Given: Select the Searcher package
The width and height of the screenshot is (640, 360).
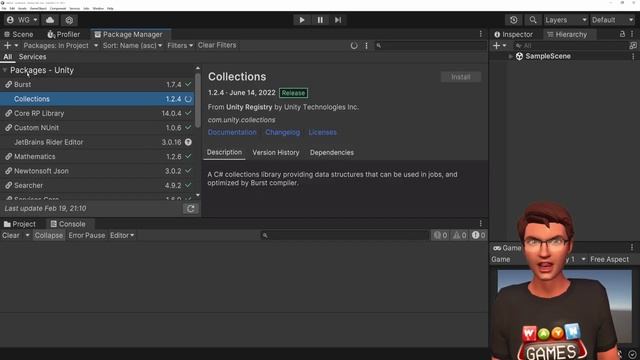Looking at the screenshot, I should click(x=97, y=185).
